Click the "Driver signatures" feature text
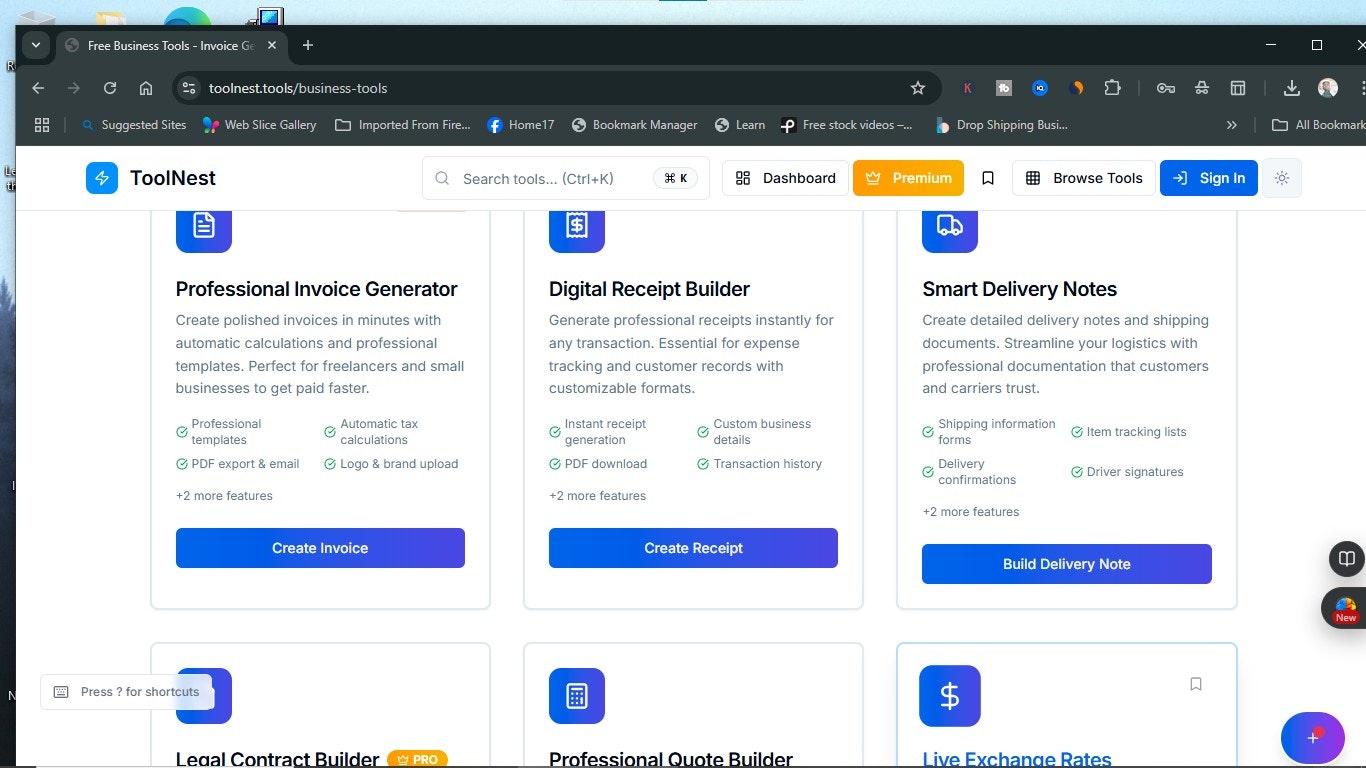This screenshot has width=1366, height=768. click(1135, 472)
